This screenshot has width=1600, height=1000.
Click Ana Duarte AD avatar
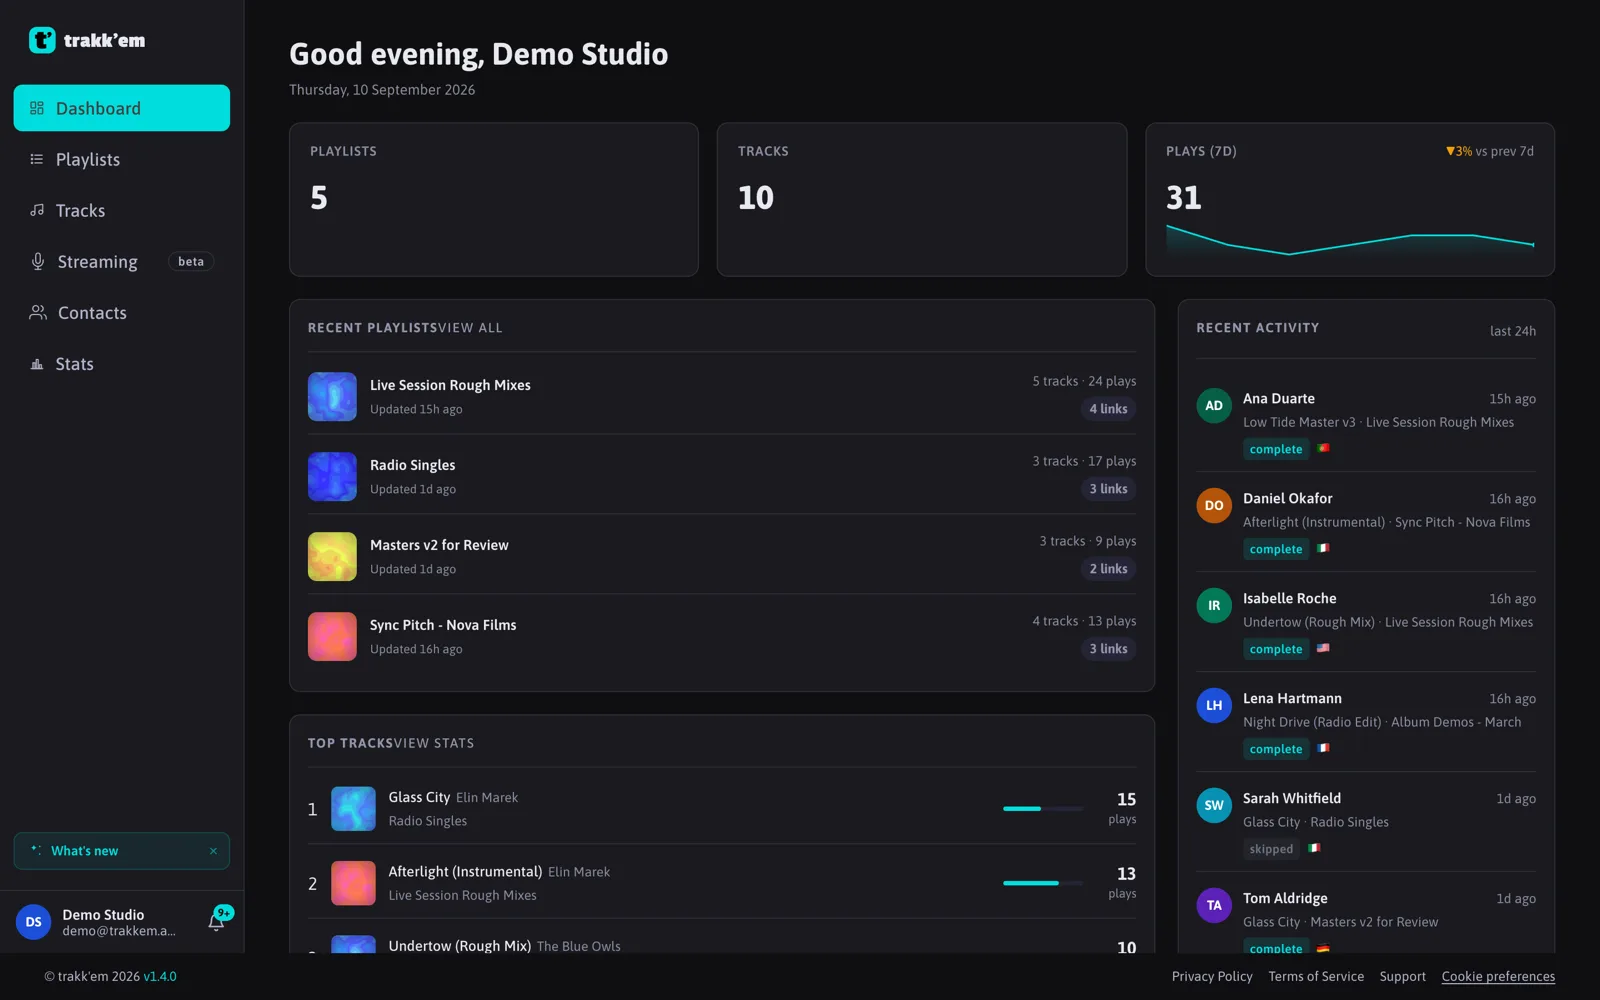click(x=1214, y=405)
